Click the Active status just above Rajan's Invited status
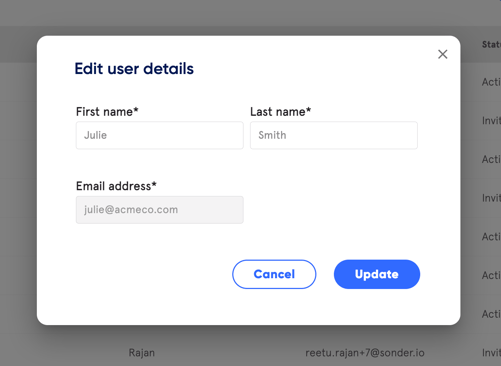This screenshot has width=501, height=366. (491, 314)
